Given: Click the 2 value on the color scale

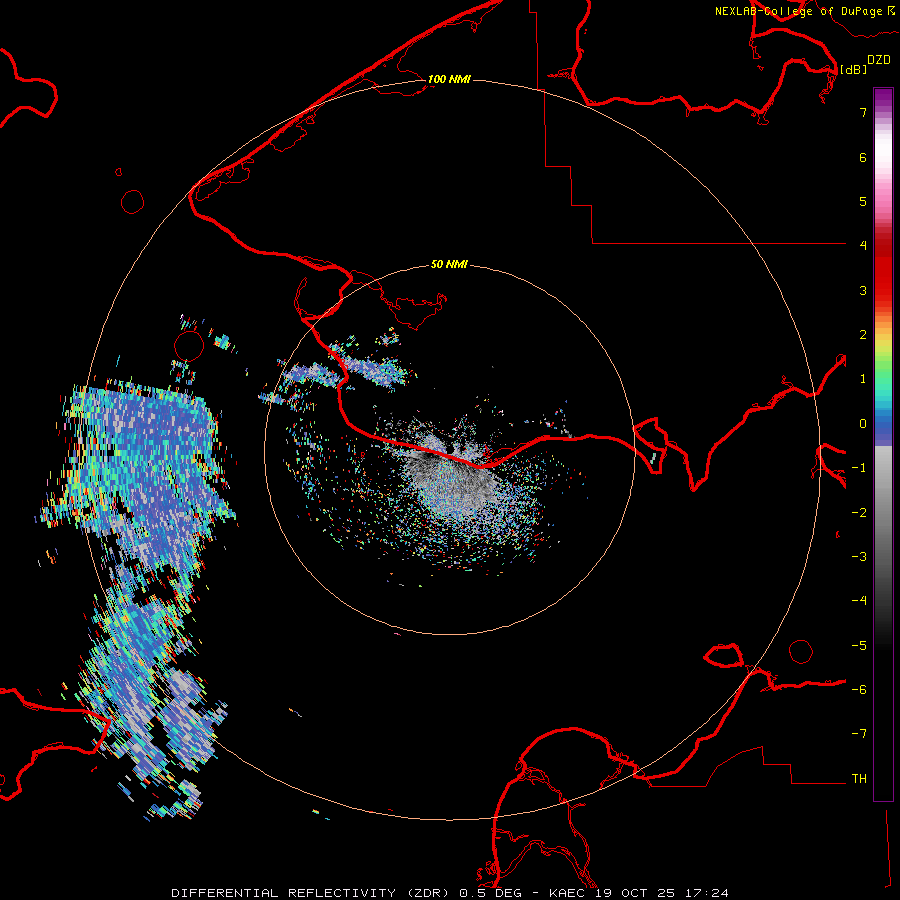Looking at the screenshot, I should click(863, 335).
